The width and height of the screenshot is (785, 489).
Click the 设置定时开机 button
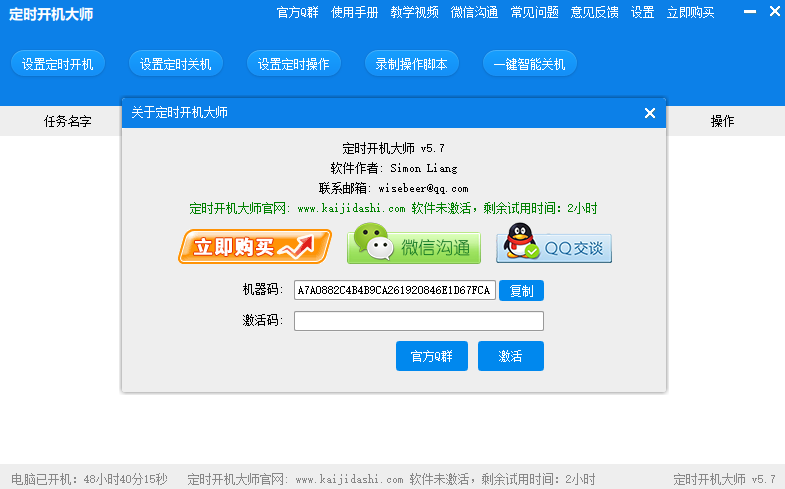point(58,64)
